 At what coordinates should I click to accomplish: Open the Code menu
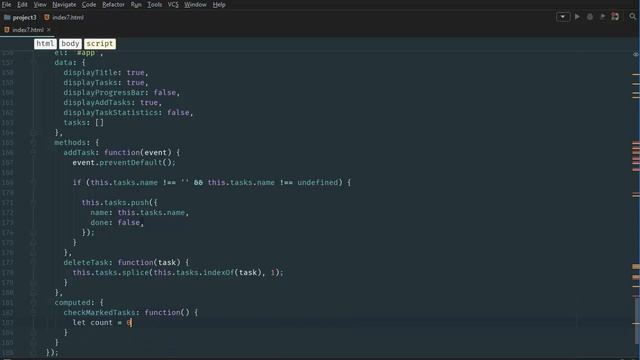click(89, 4)
